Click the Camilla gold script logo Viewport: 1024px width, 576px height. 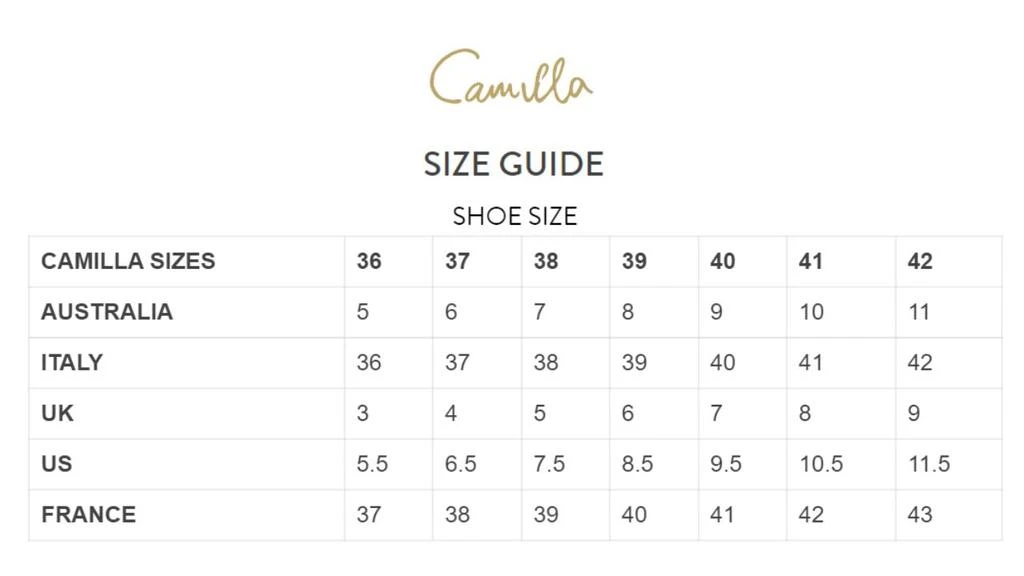click(x=511, y=77)
